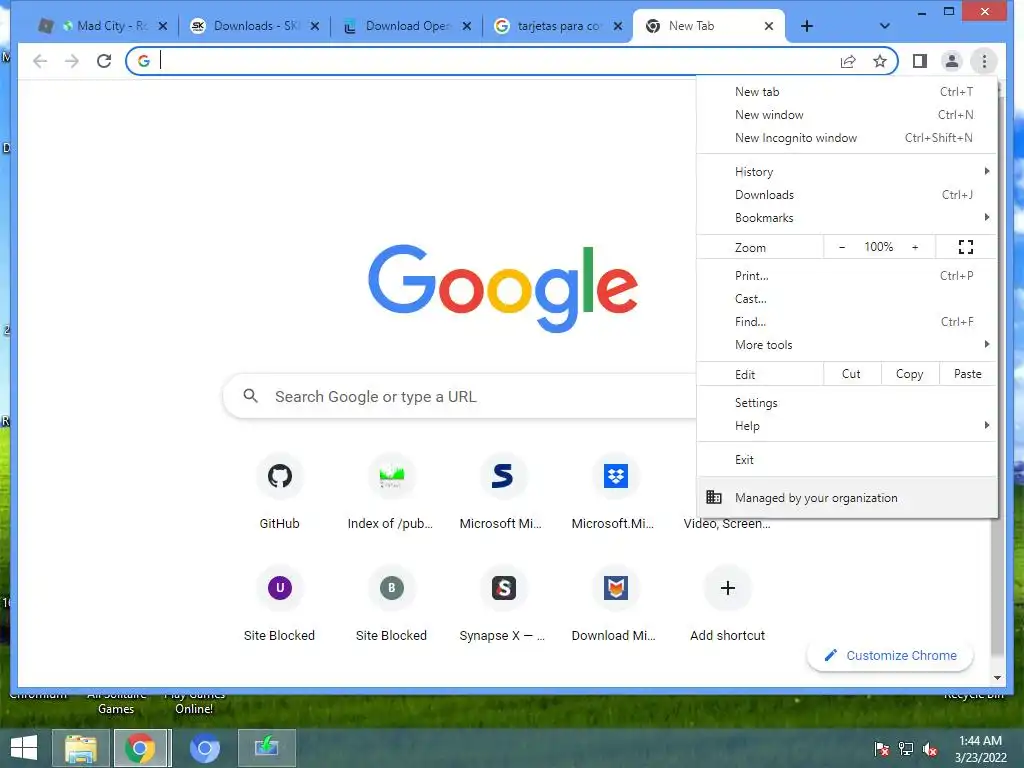Enter fullscreen via the zoom row icon

pos(965,247)
